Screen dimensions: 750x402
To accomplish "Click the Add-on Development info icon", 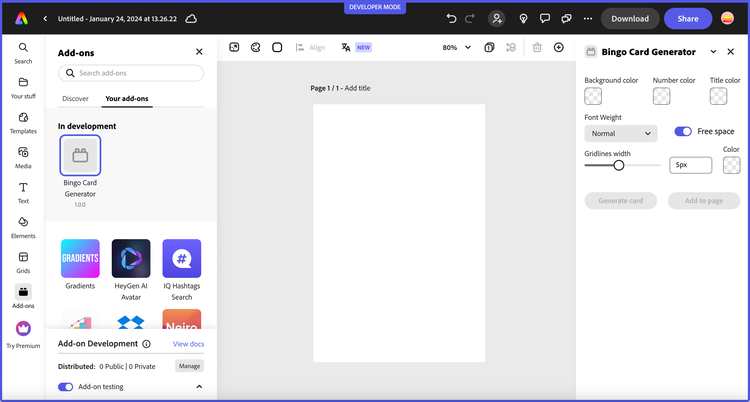I will click(146, 344).
